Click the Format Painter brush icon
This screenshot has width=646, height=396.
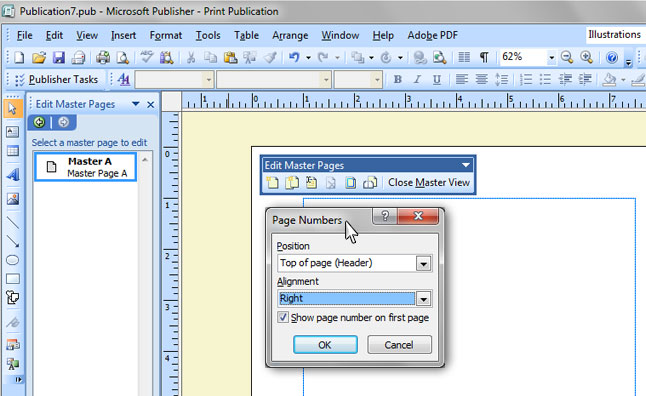click(x=270, y=57)
